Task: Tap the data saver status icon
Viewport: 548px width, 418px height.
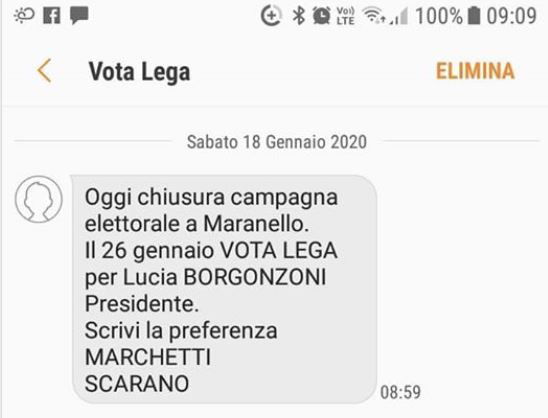Action: tap(271, 16)
